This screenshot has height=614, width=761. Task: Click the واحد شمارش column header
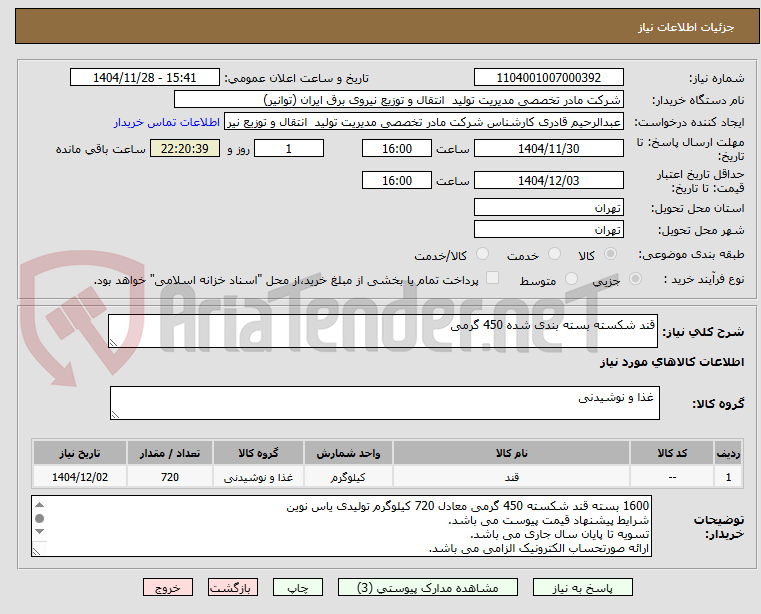pos(348,453)
